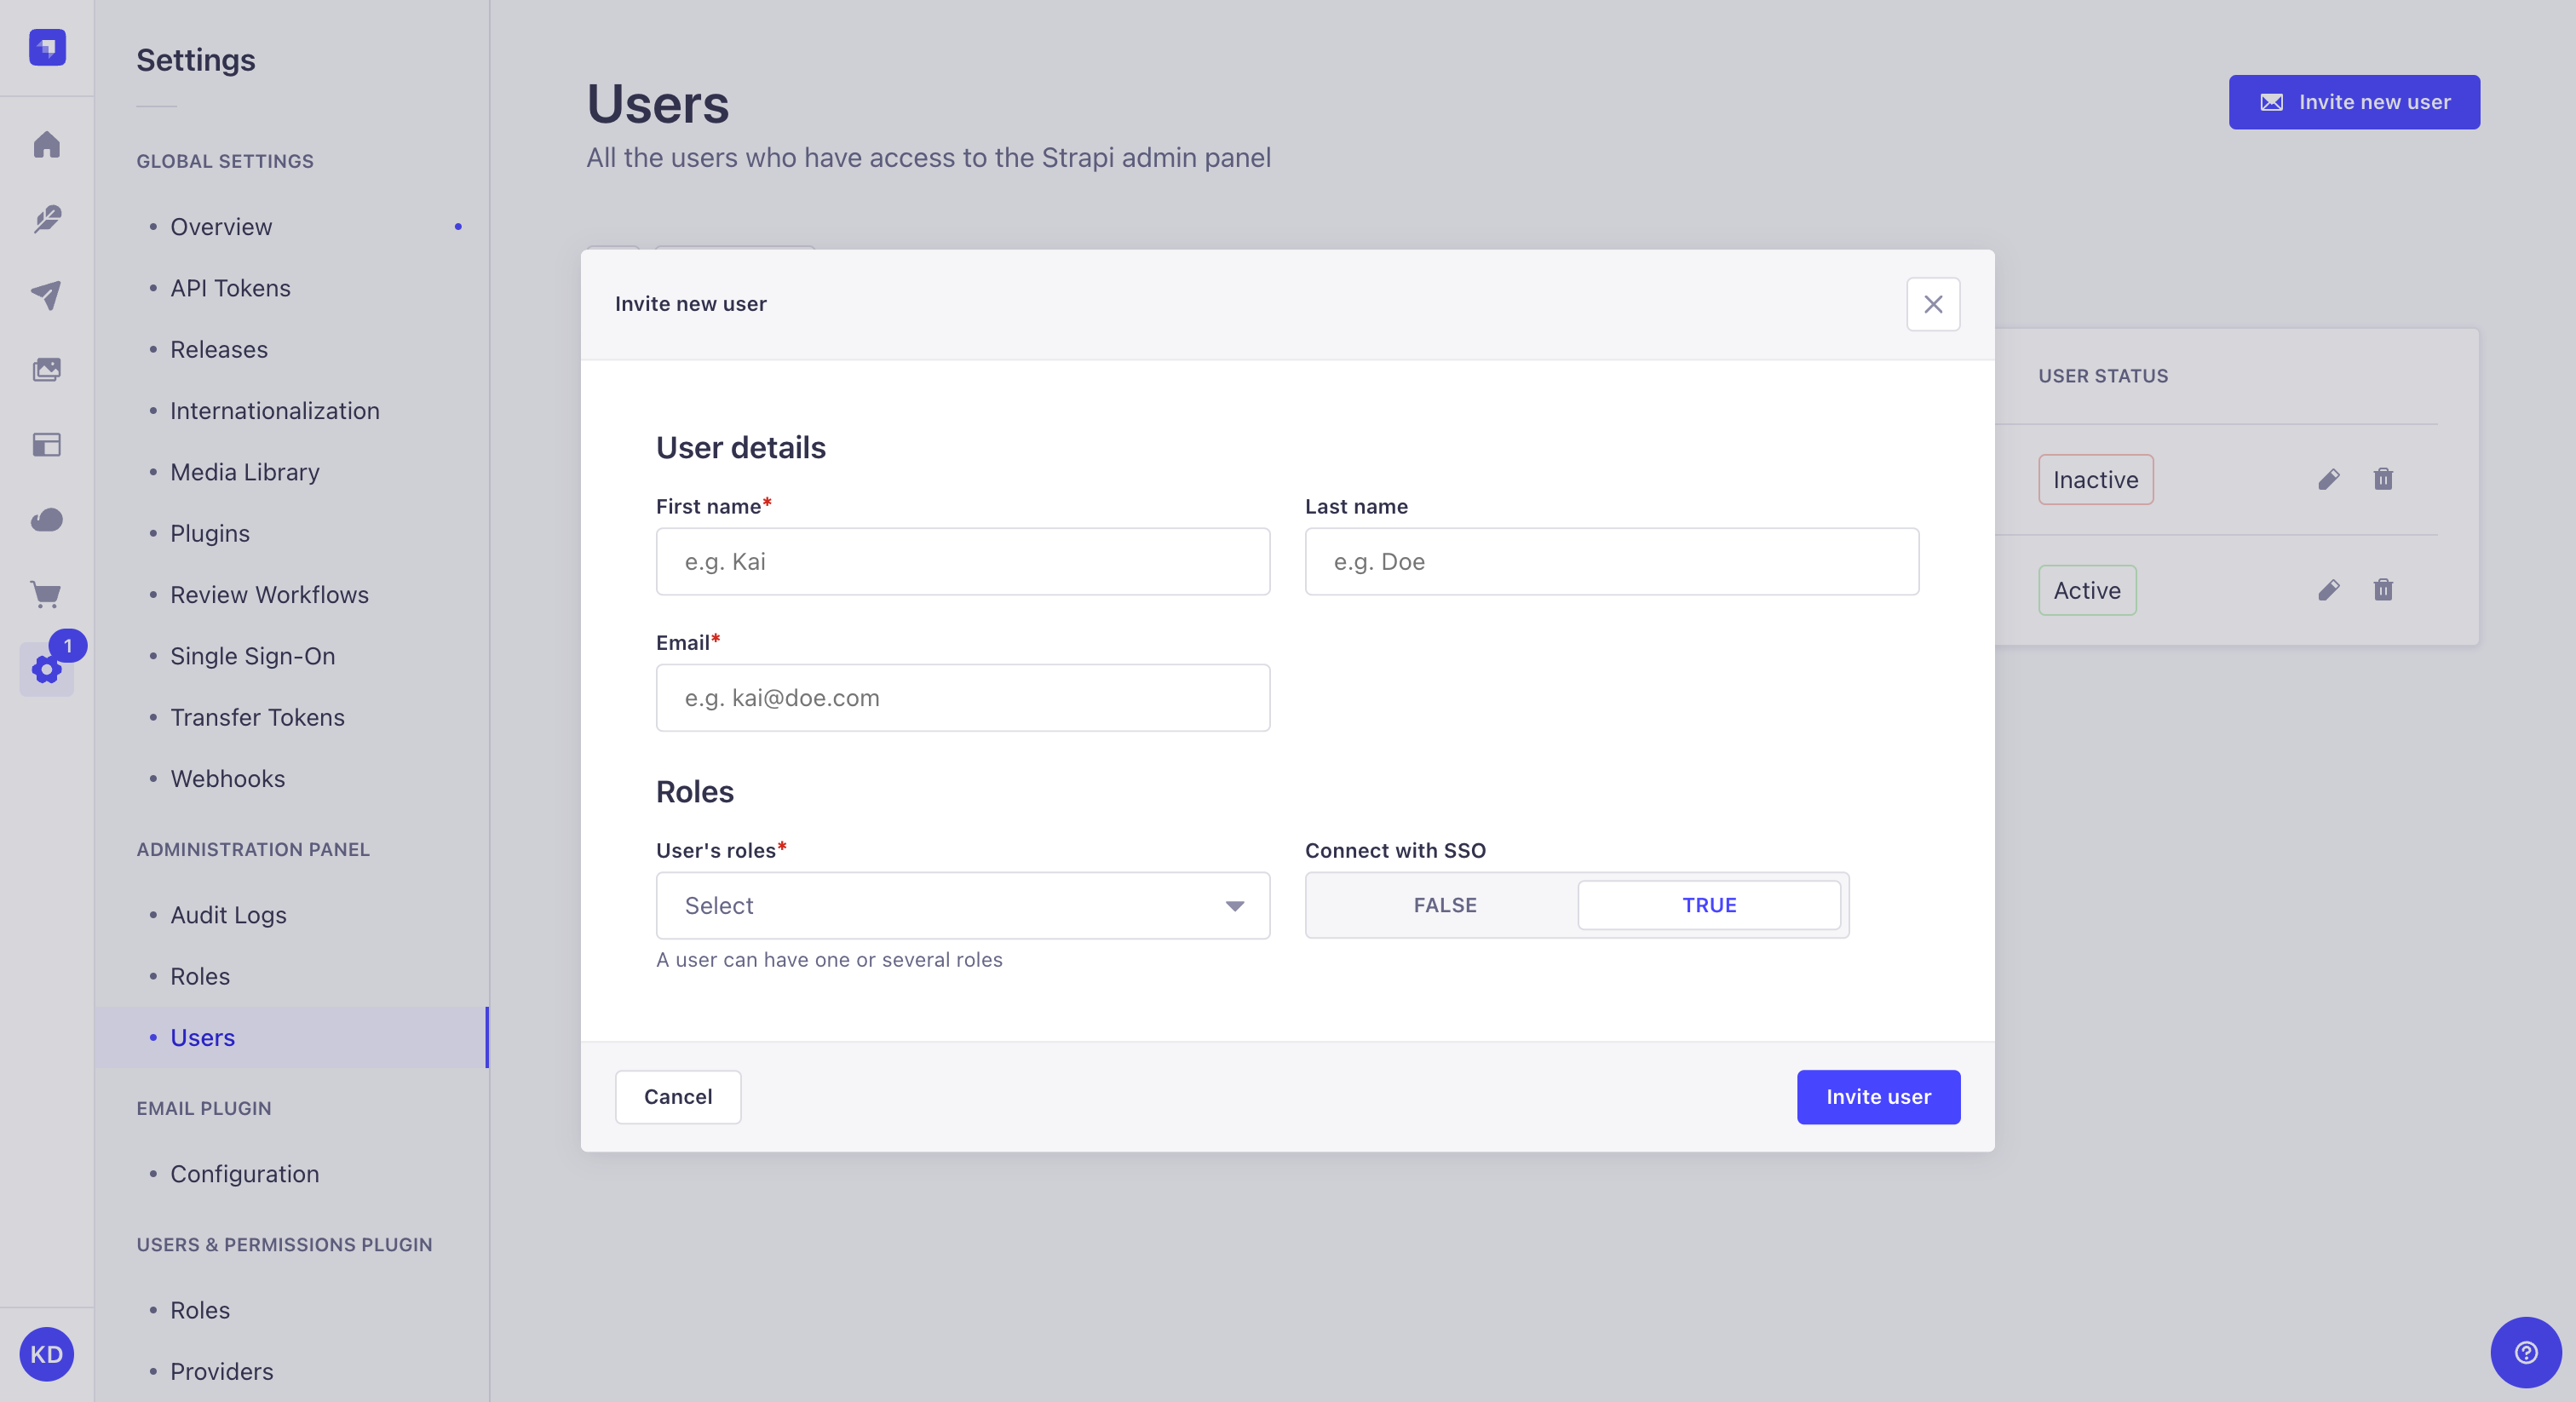Open Webhooks under Global Settings

tap(227, 779)
